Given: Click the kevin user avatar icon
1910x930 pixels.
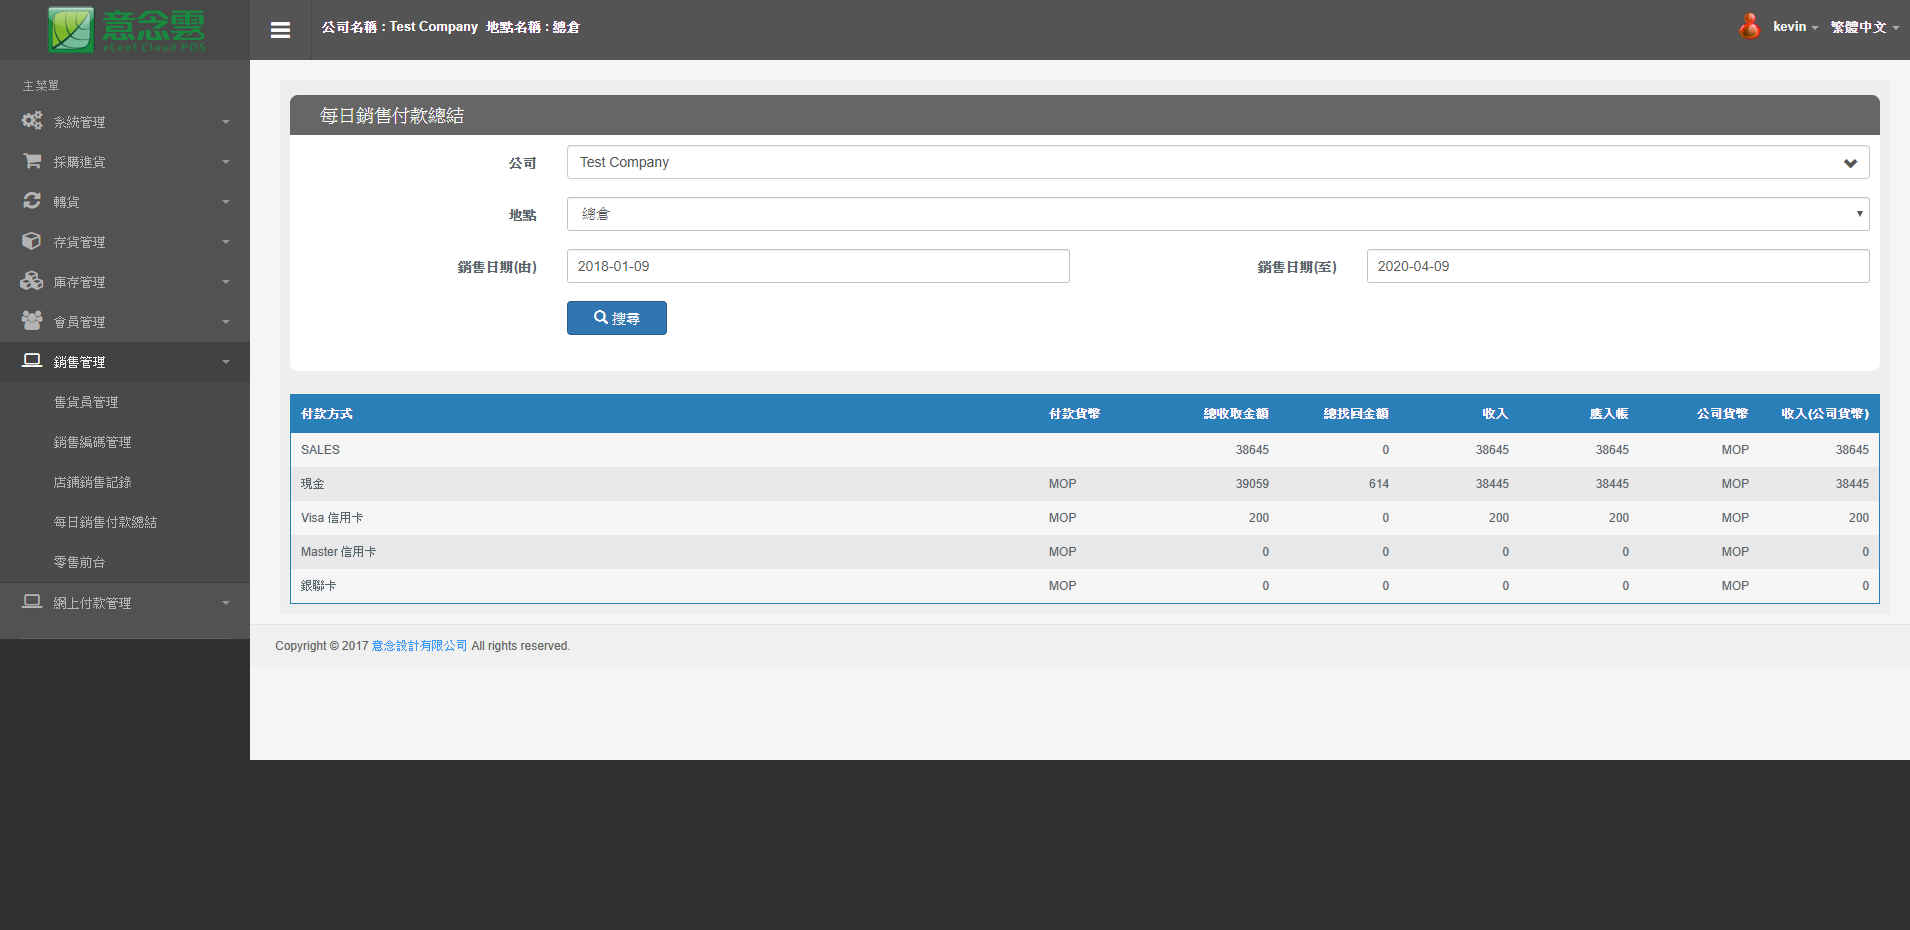Looking at the screenshot, I should point(1749,27).
